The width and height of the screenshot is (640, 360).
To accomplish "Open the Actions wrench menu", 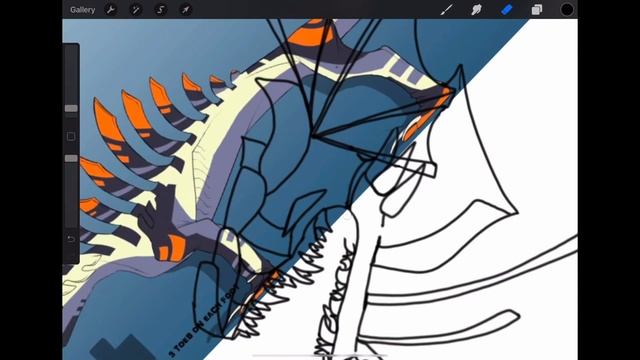I will click(x=111, y=9).
